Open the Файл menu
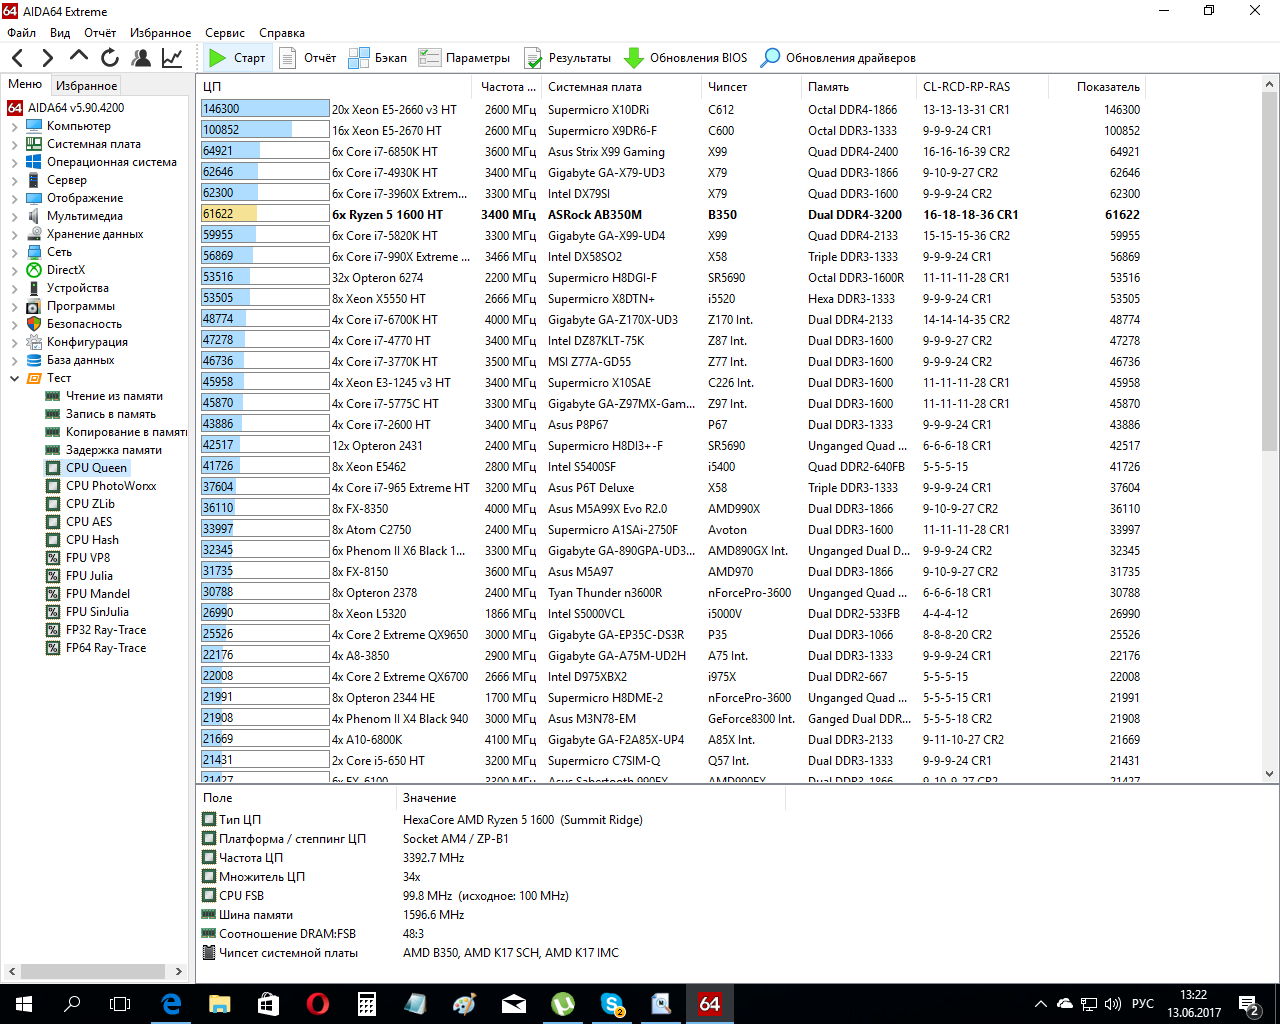This screenshot has width=1280, height=1024. (x=21, y=33)
